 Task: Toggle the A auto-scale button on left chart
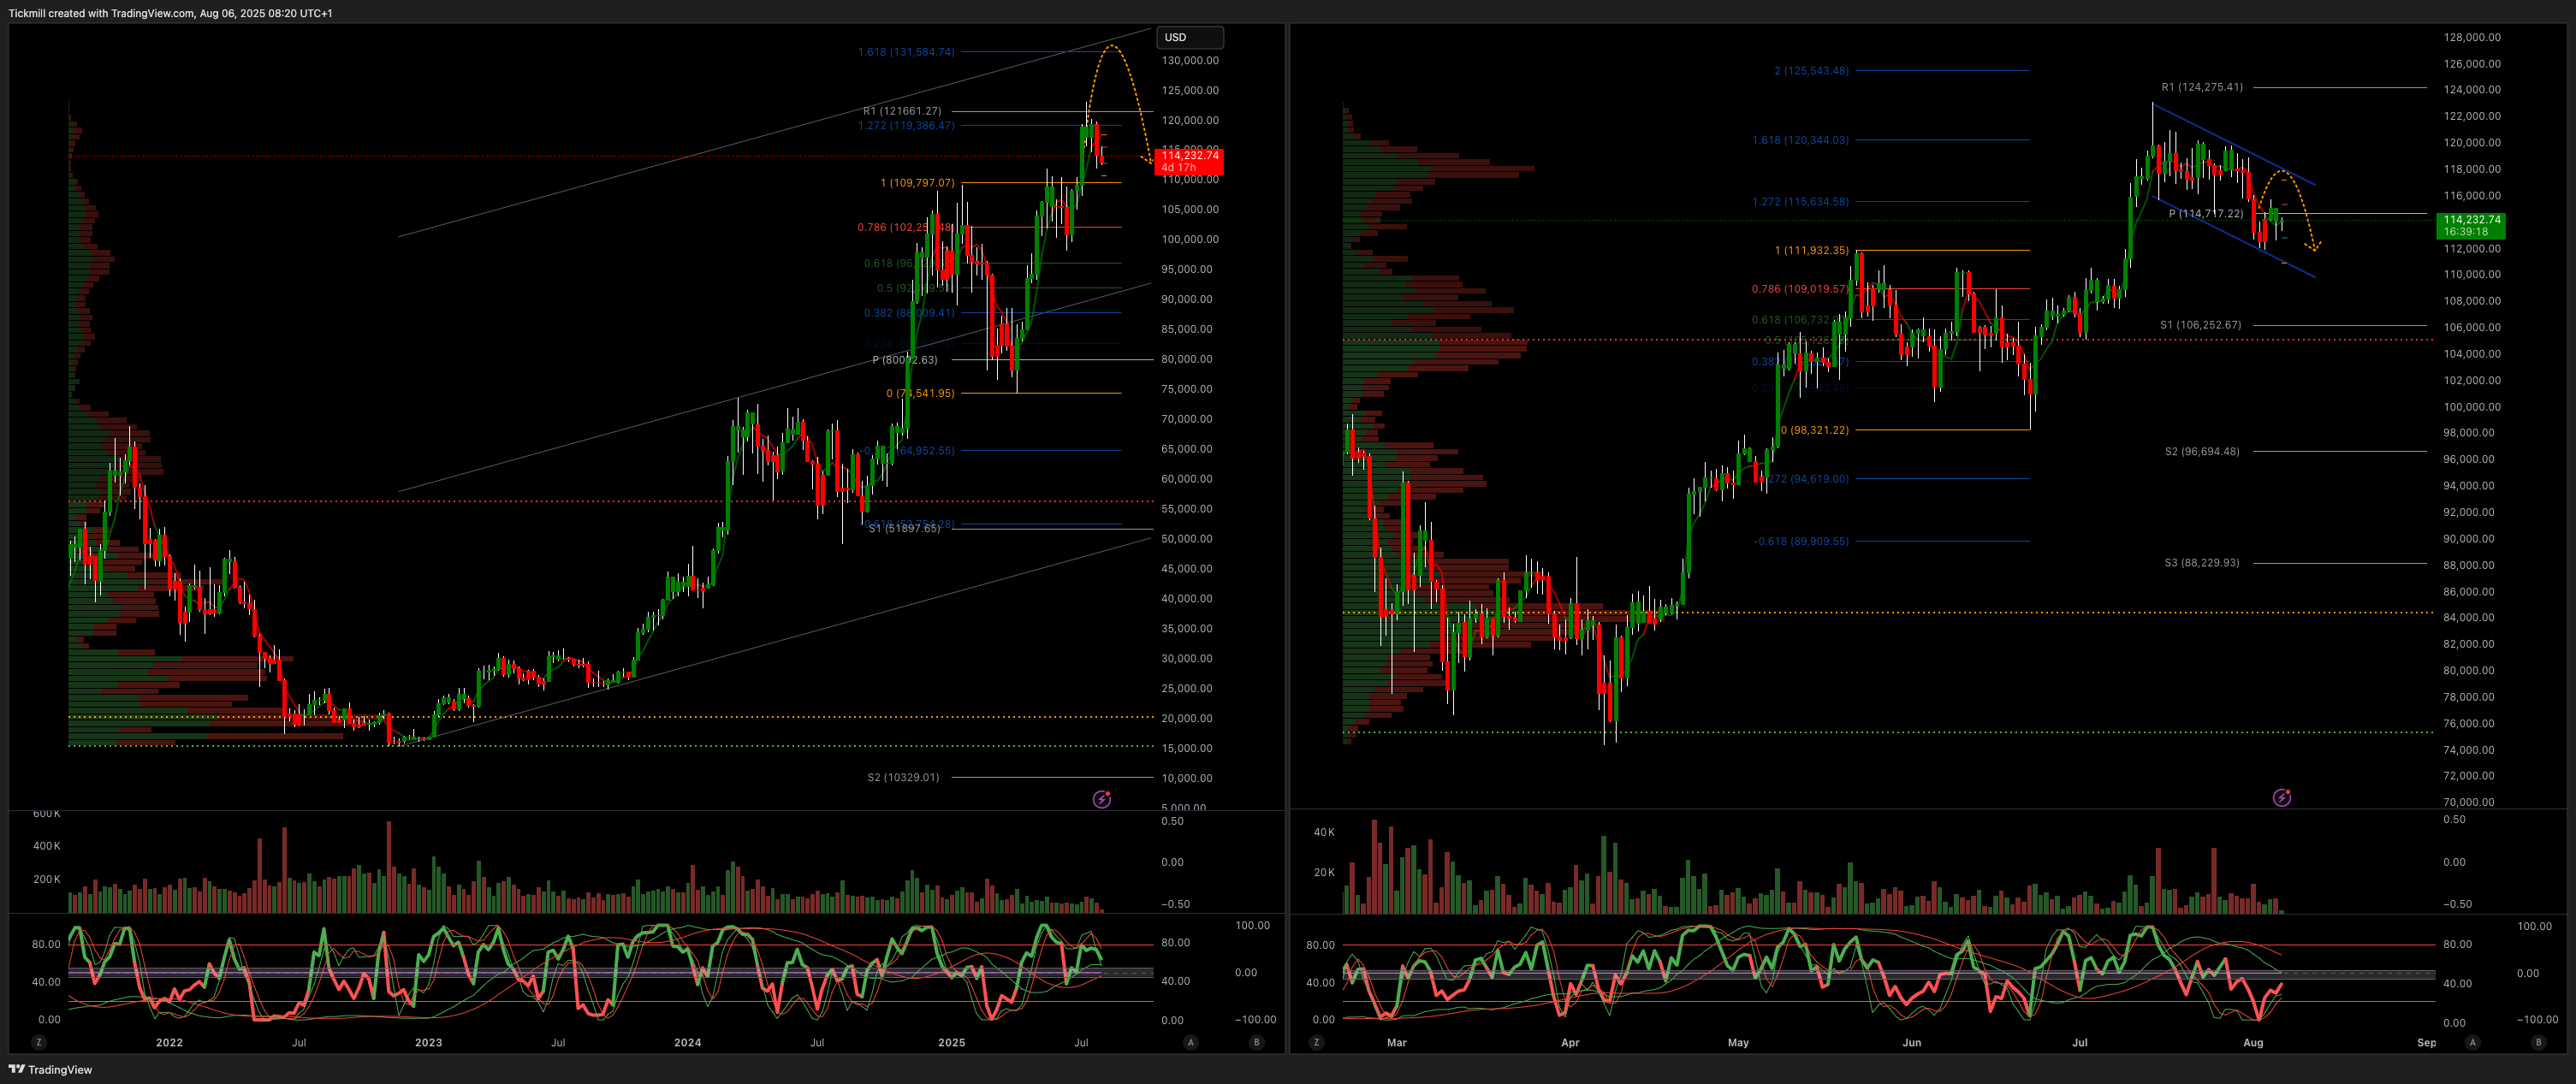[1190, 1042]
